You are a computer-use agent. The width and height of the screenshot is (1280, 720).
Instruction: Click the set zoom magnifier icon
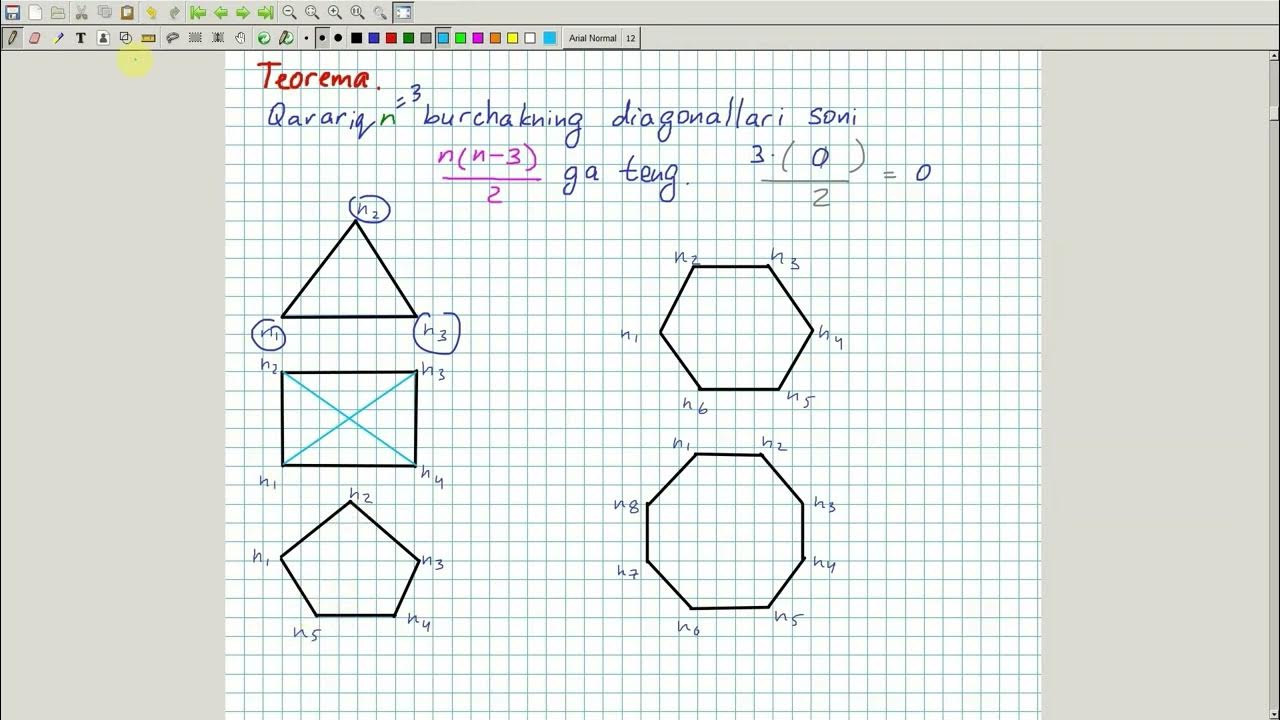click(380, 12)
